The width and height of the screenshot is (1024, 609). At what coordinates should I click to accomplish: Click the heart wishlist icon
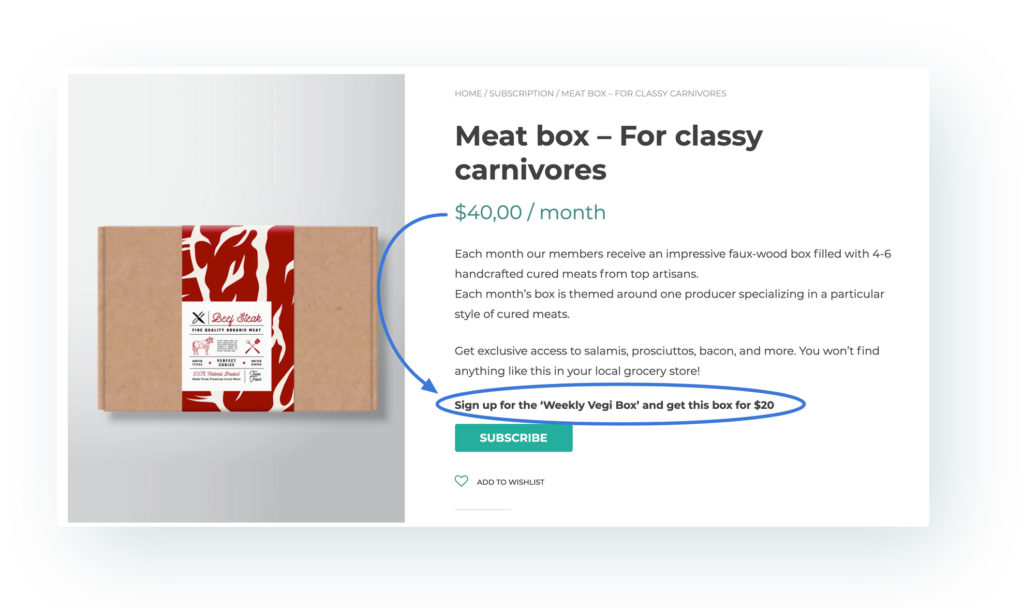pyautogui.click(x=461, y=481)
